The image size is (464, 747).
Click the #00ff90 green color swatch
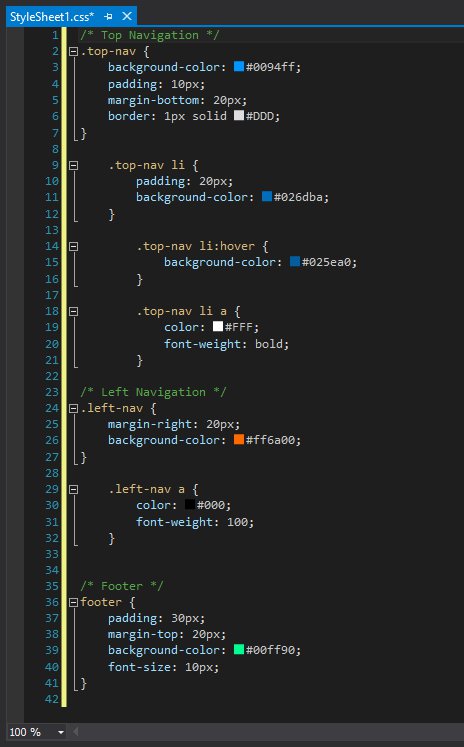239,649
